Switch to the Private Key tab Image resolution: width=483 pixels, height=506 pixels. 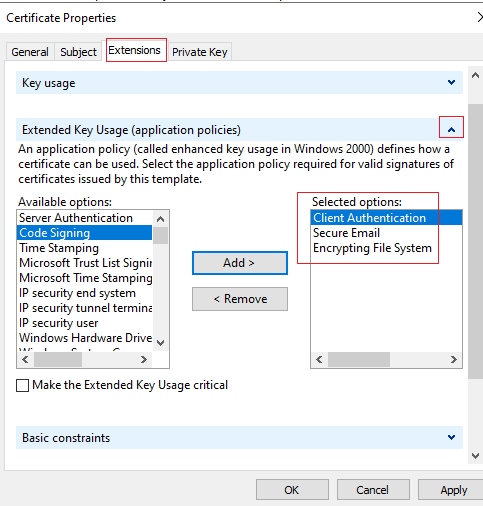(200, 52)
